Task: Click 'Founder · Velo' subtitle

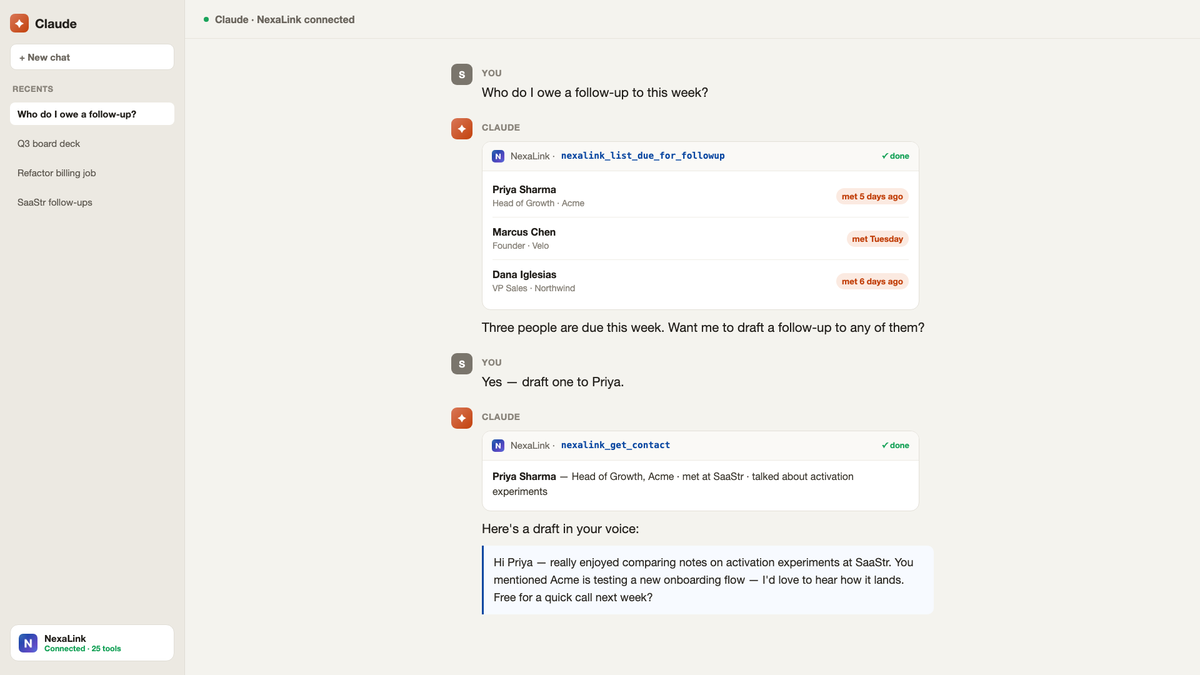Action: click(x=520, y=246)
